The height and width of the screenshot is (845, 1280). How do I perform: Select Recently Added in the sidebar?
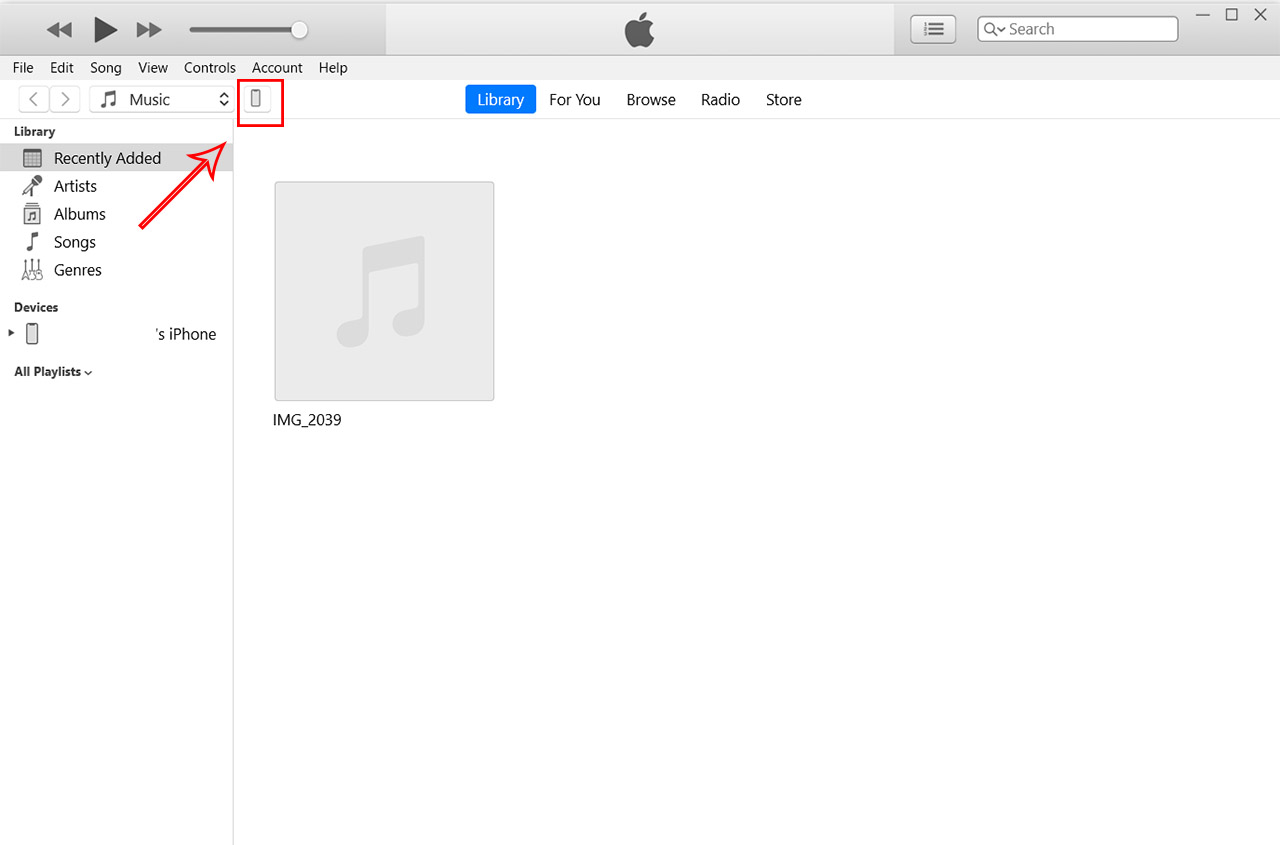(116, 158)
